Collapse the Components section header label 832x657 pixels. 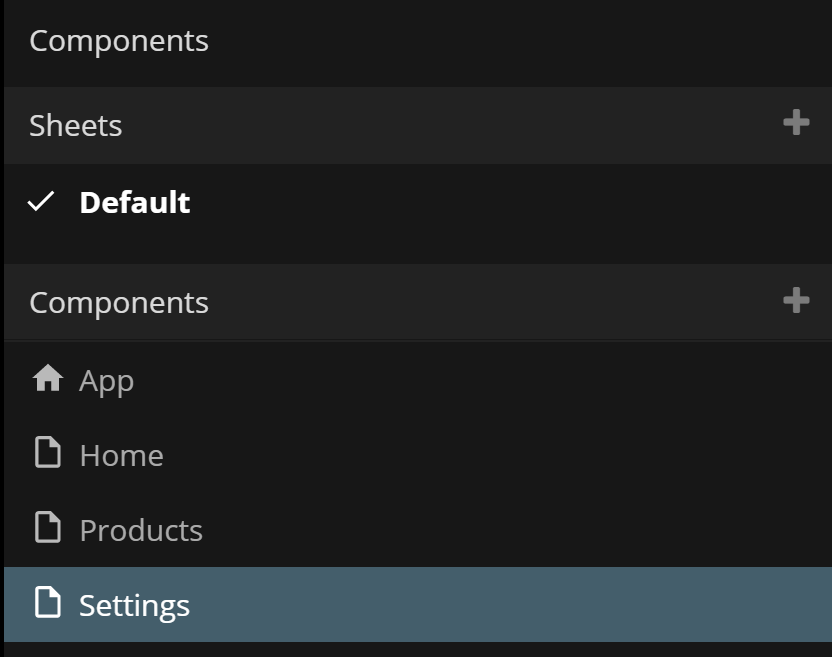point(119,302)
